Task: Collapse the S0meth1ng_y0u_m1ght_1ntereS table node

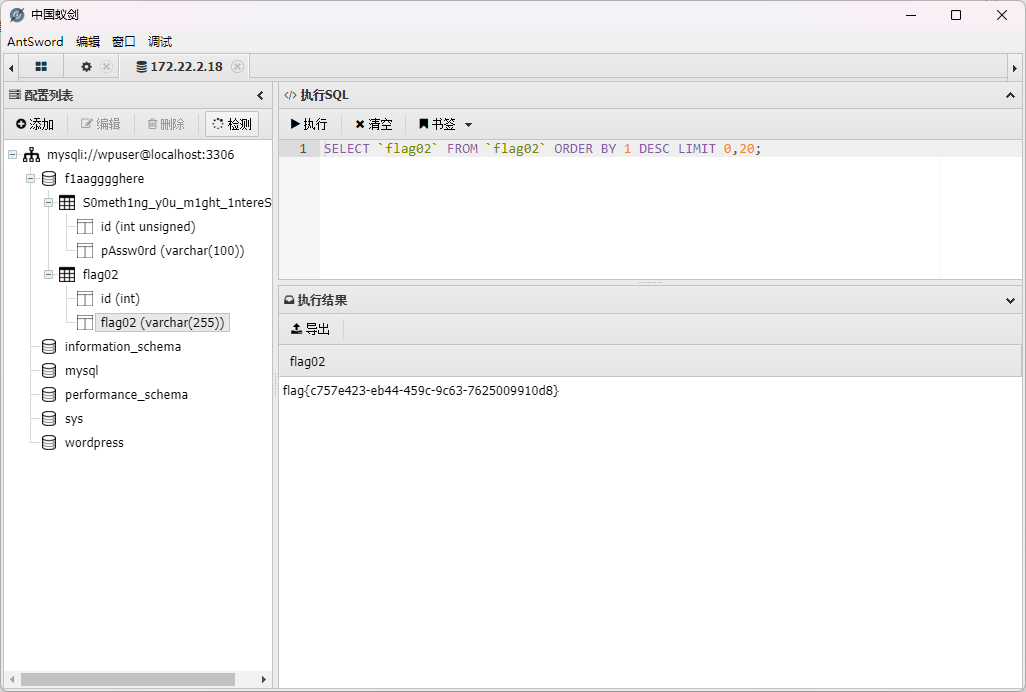Action: point(48,203)
